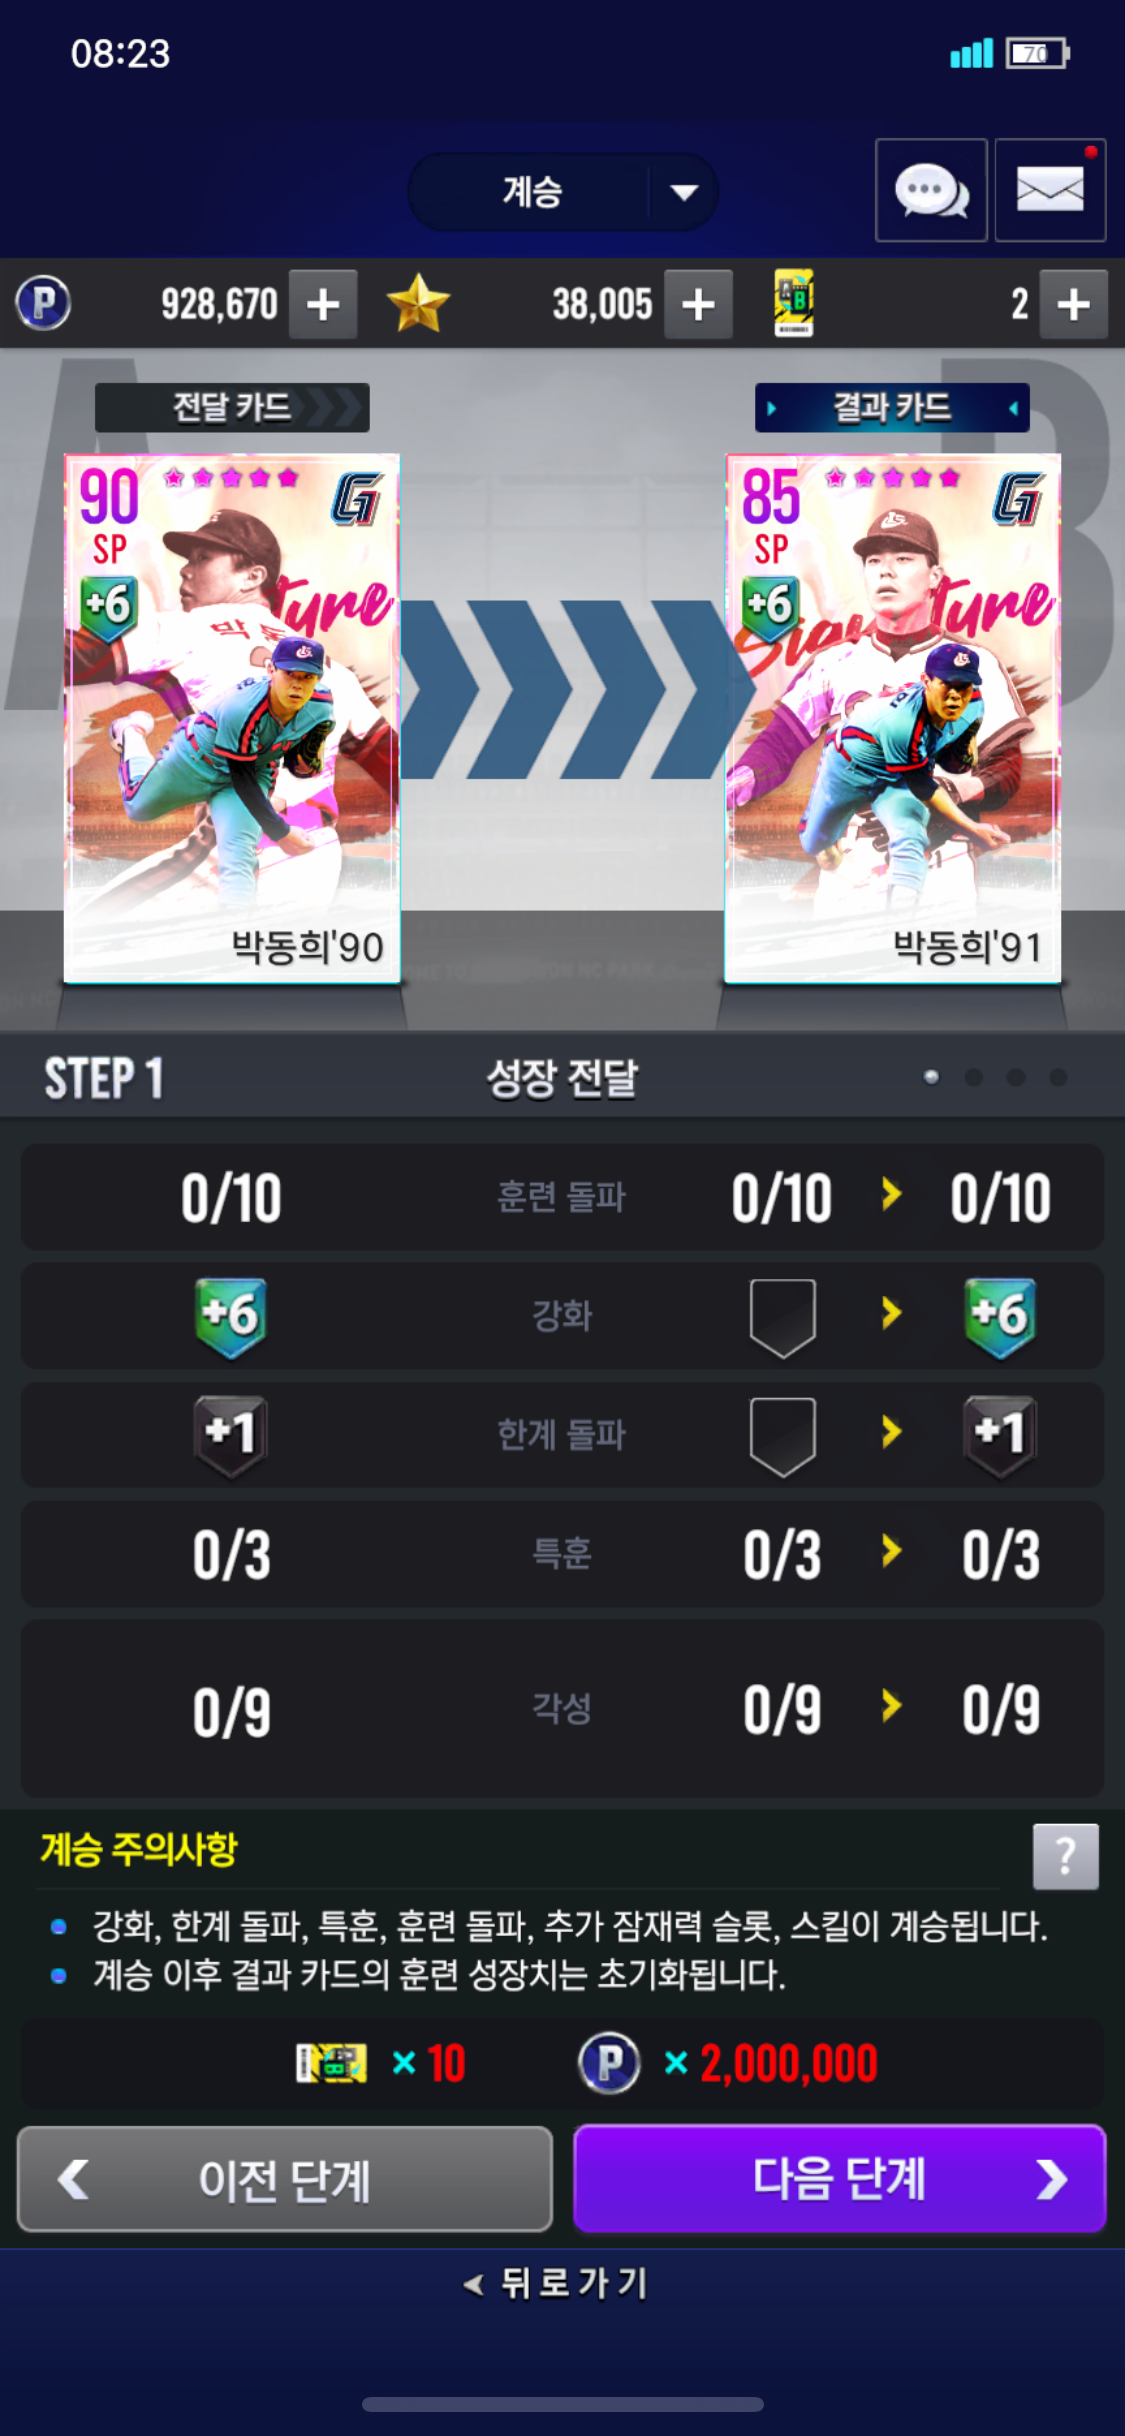
Task: Select the 박동희'91 result card
Action: (x=892, y=718)
